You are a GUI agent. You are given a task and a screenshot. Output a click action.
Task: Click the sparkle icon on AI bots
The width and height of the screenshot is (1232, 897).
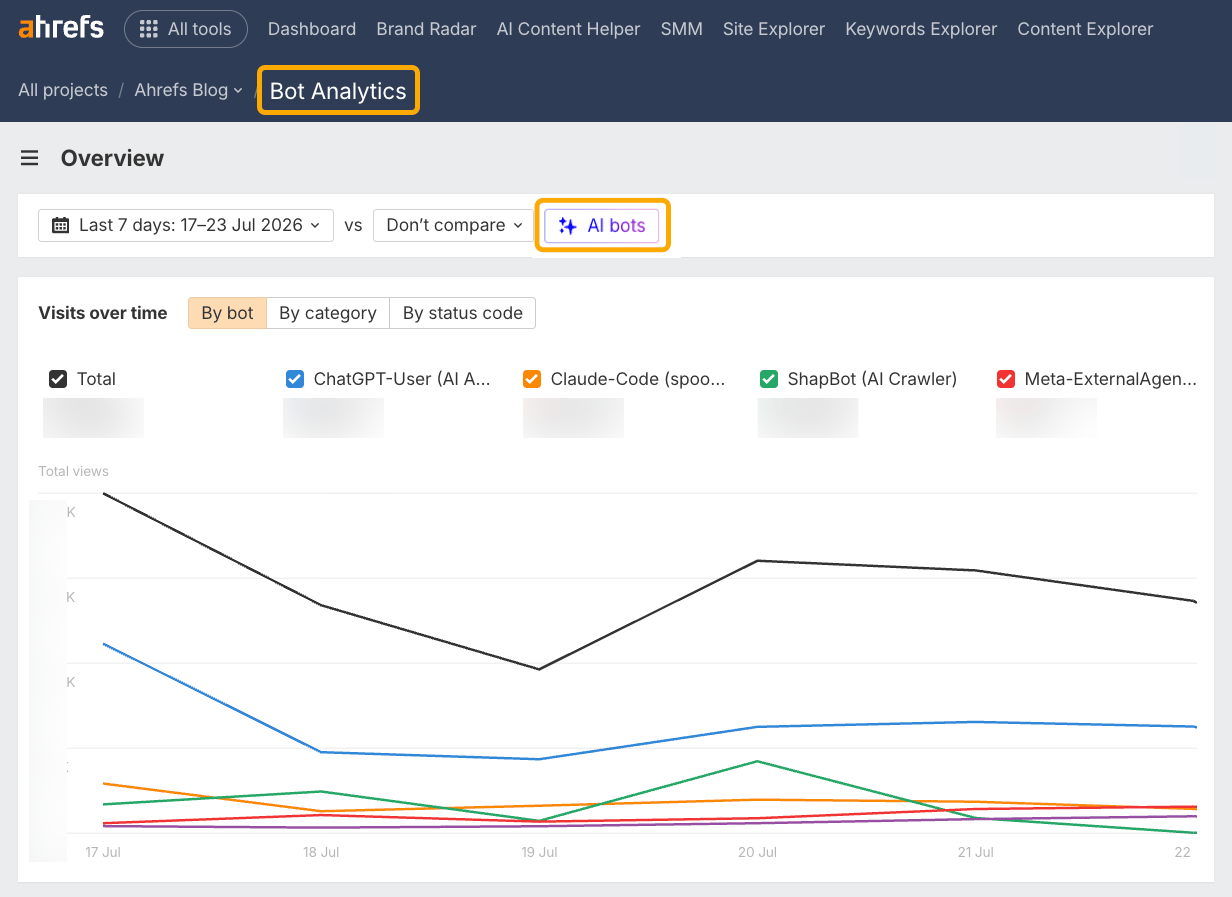568,226
